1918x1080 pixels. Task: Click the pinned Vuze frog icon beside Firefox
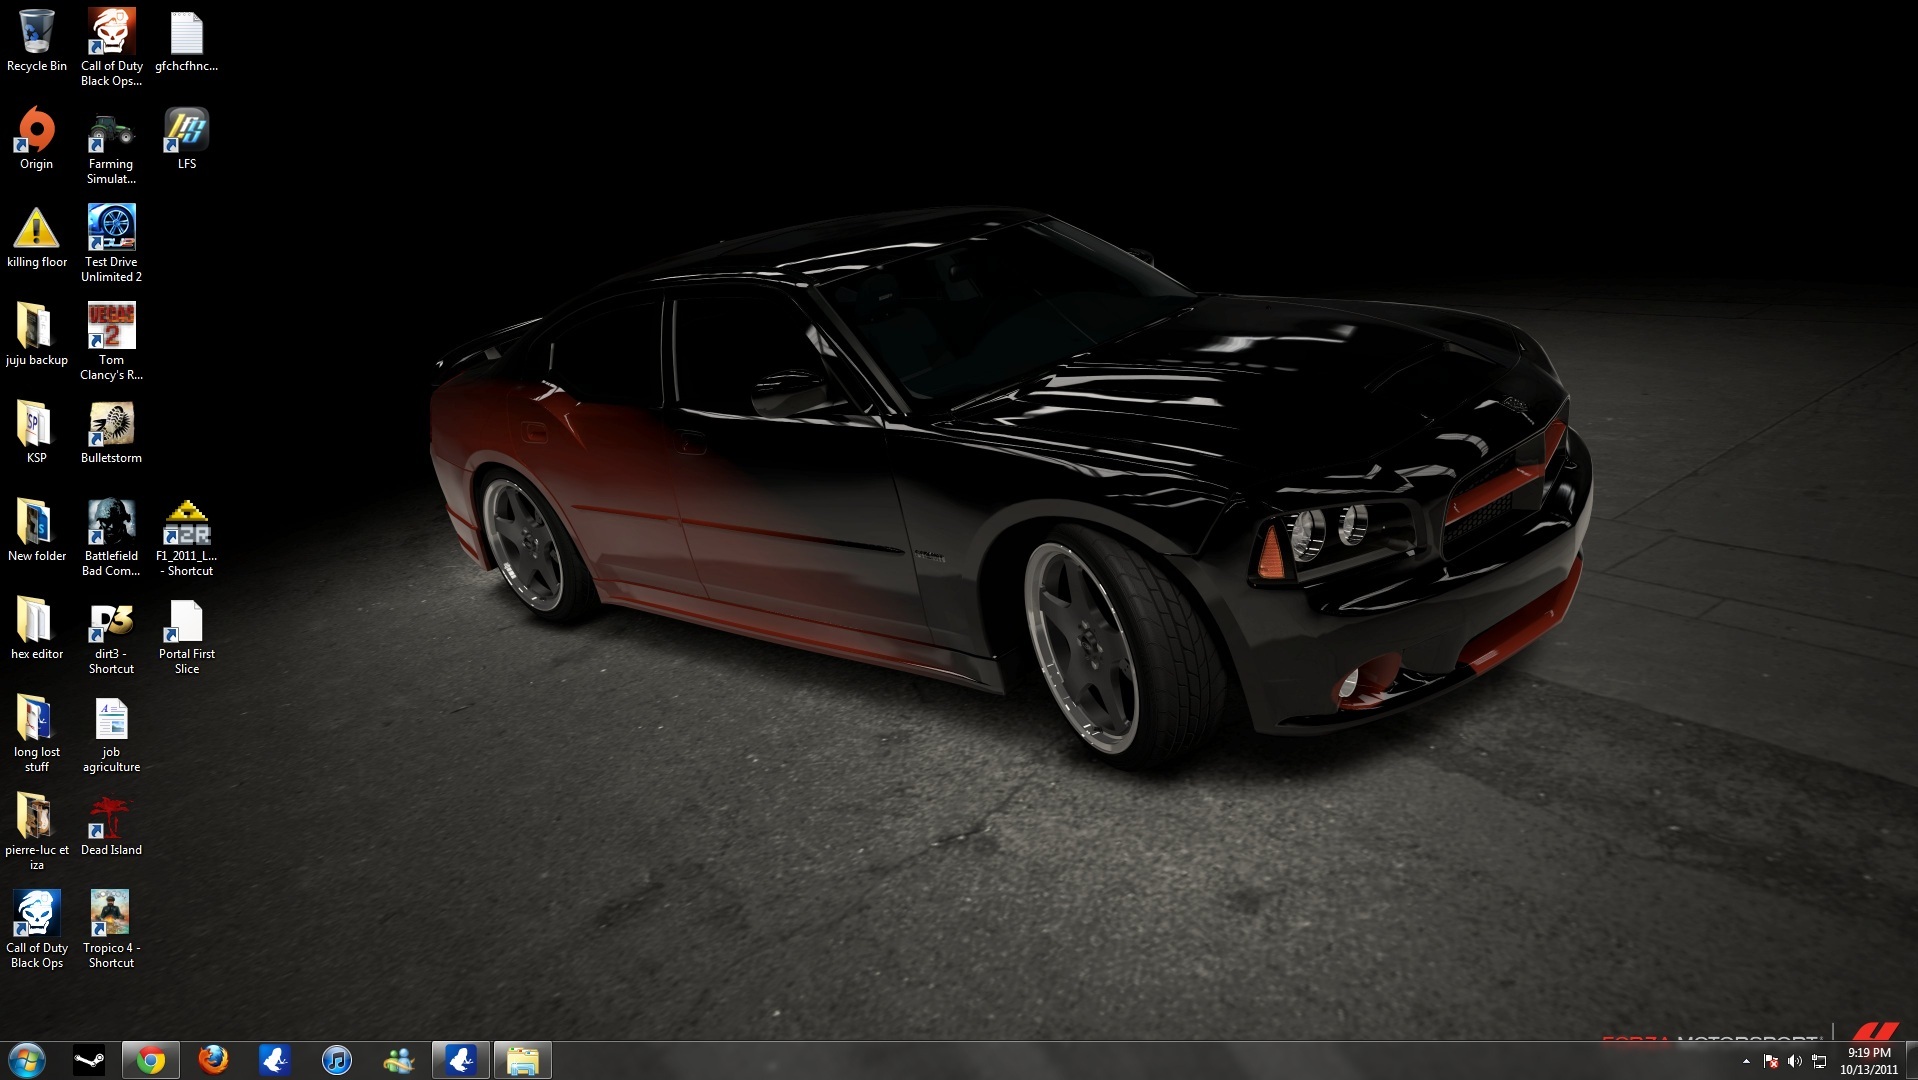click(x=275, y=1060)
